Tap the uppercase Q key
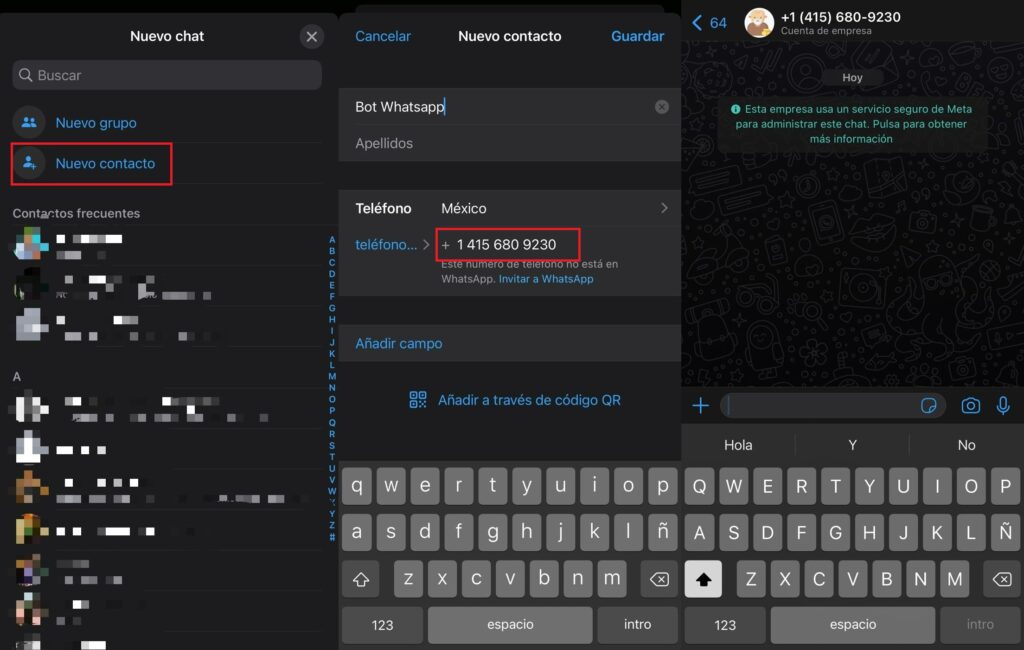Screen dimensions: 1024x650 [699, 486]
